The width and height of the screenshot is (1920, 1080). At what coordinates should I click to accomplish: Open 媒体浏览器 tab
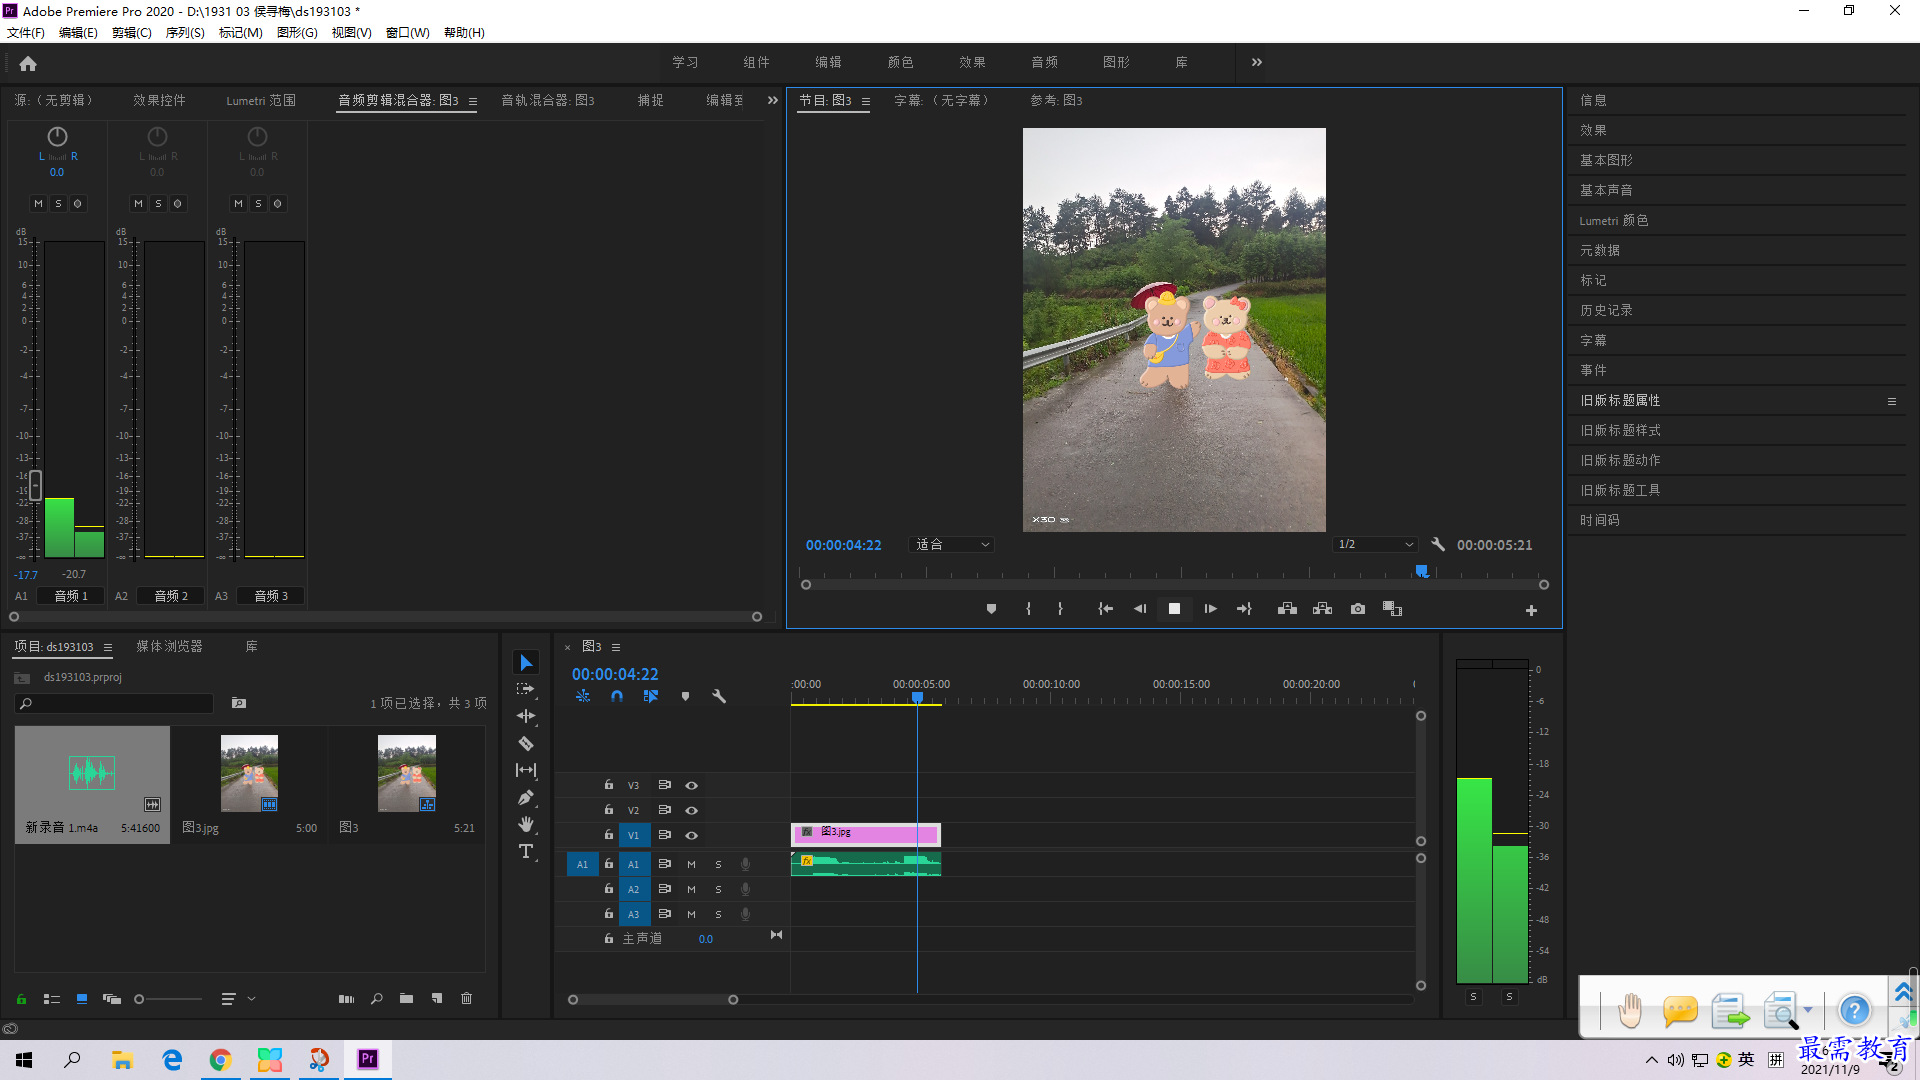click(169, 646)
